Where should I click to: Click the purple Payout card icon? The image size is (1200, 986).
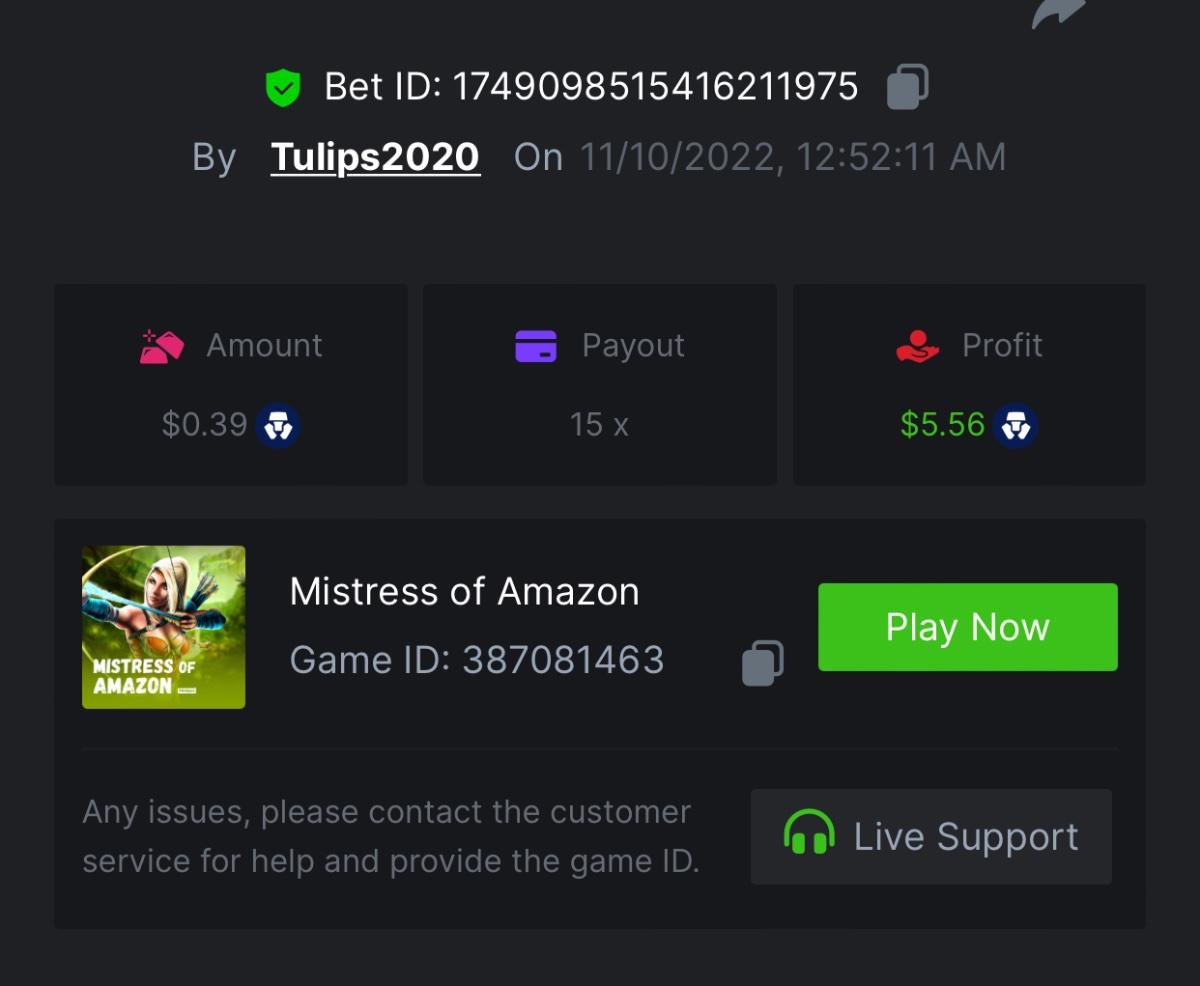(536, 346)
